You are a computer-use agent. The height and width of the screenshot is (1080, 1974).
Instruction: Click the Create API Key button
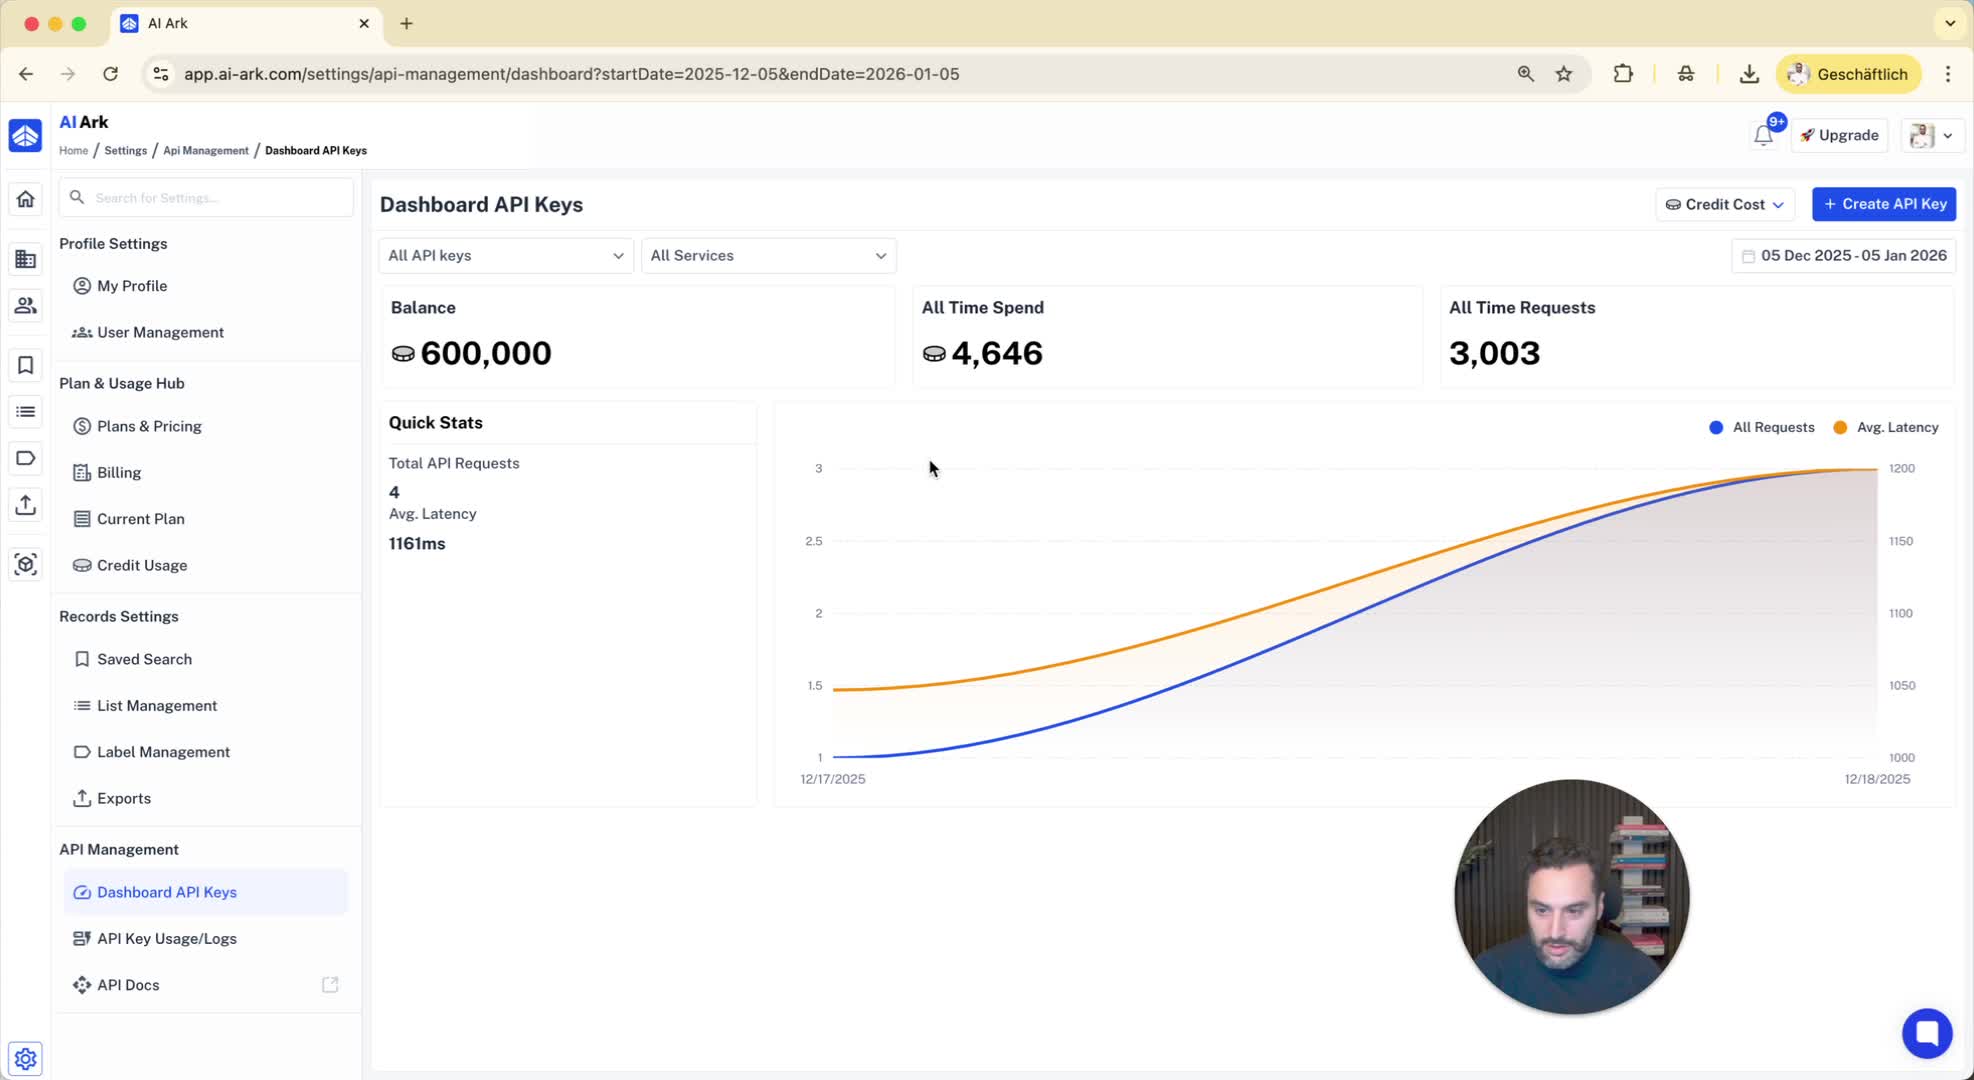pyautogui.click(x=1883, y=204)
